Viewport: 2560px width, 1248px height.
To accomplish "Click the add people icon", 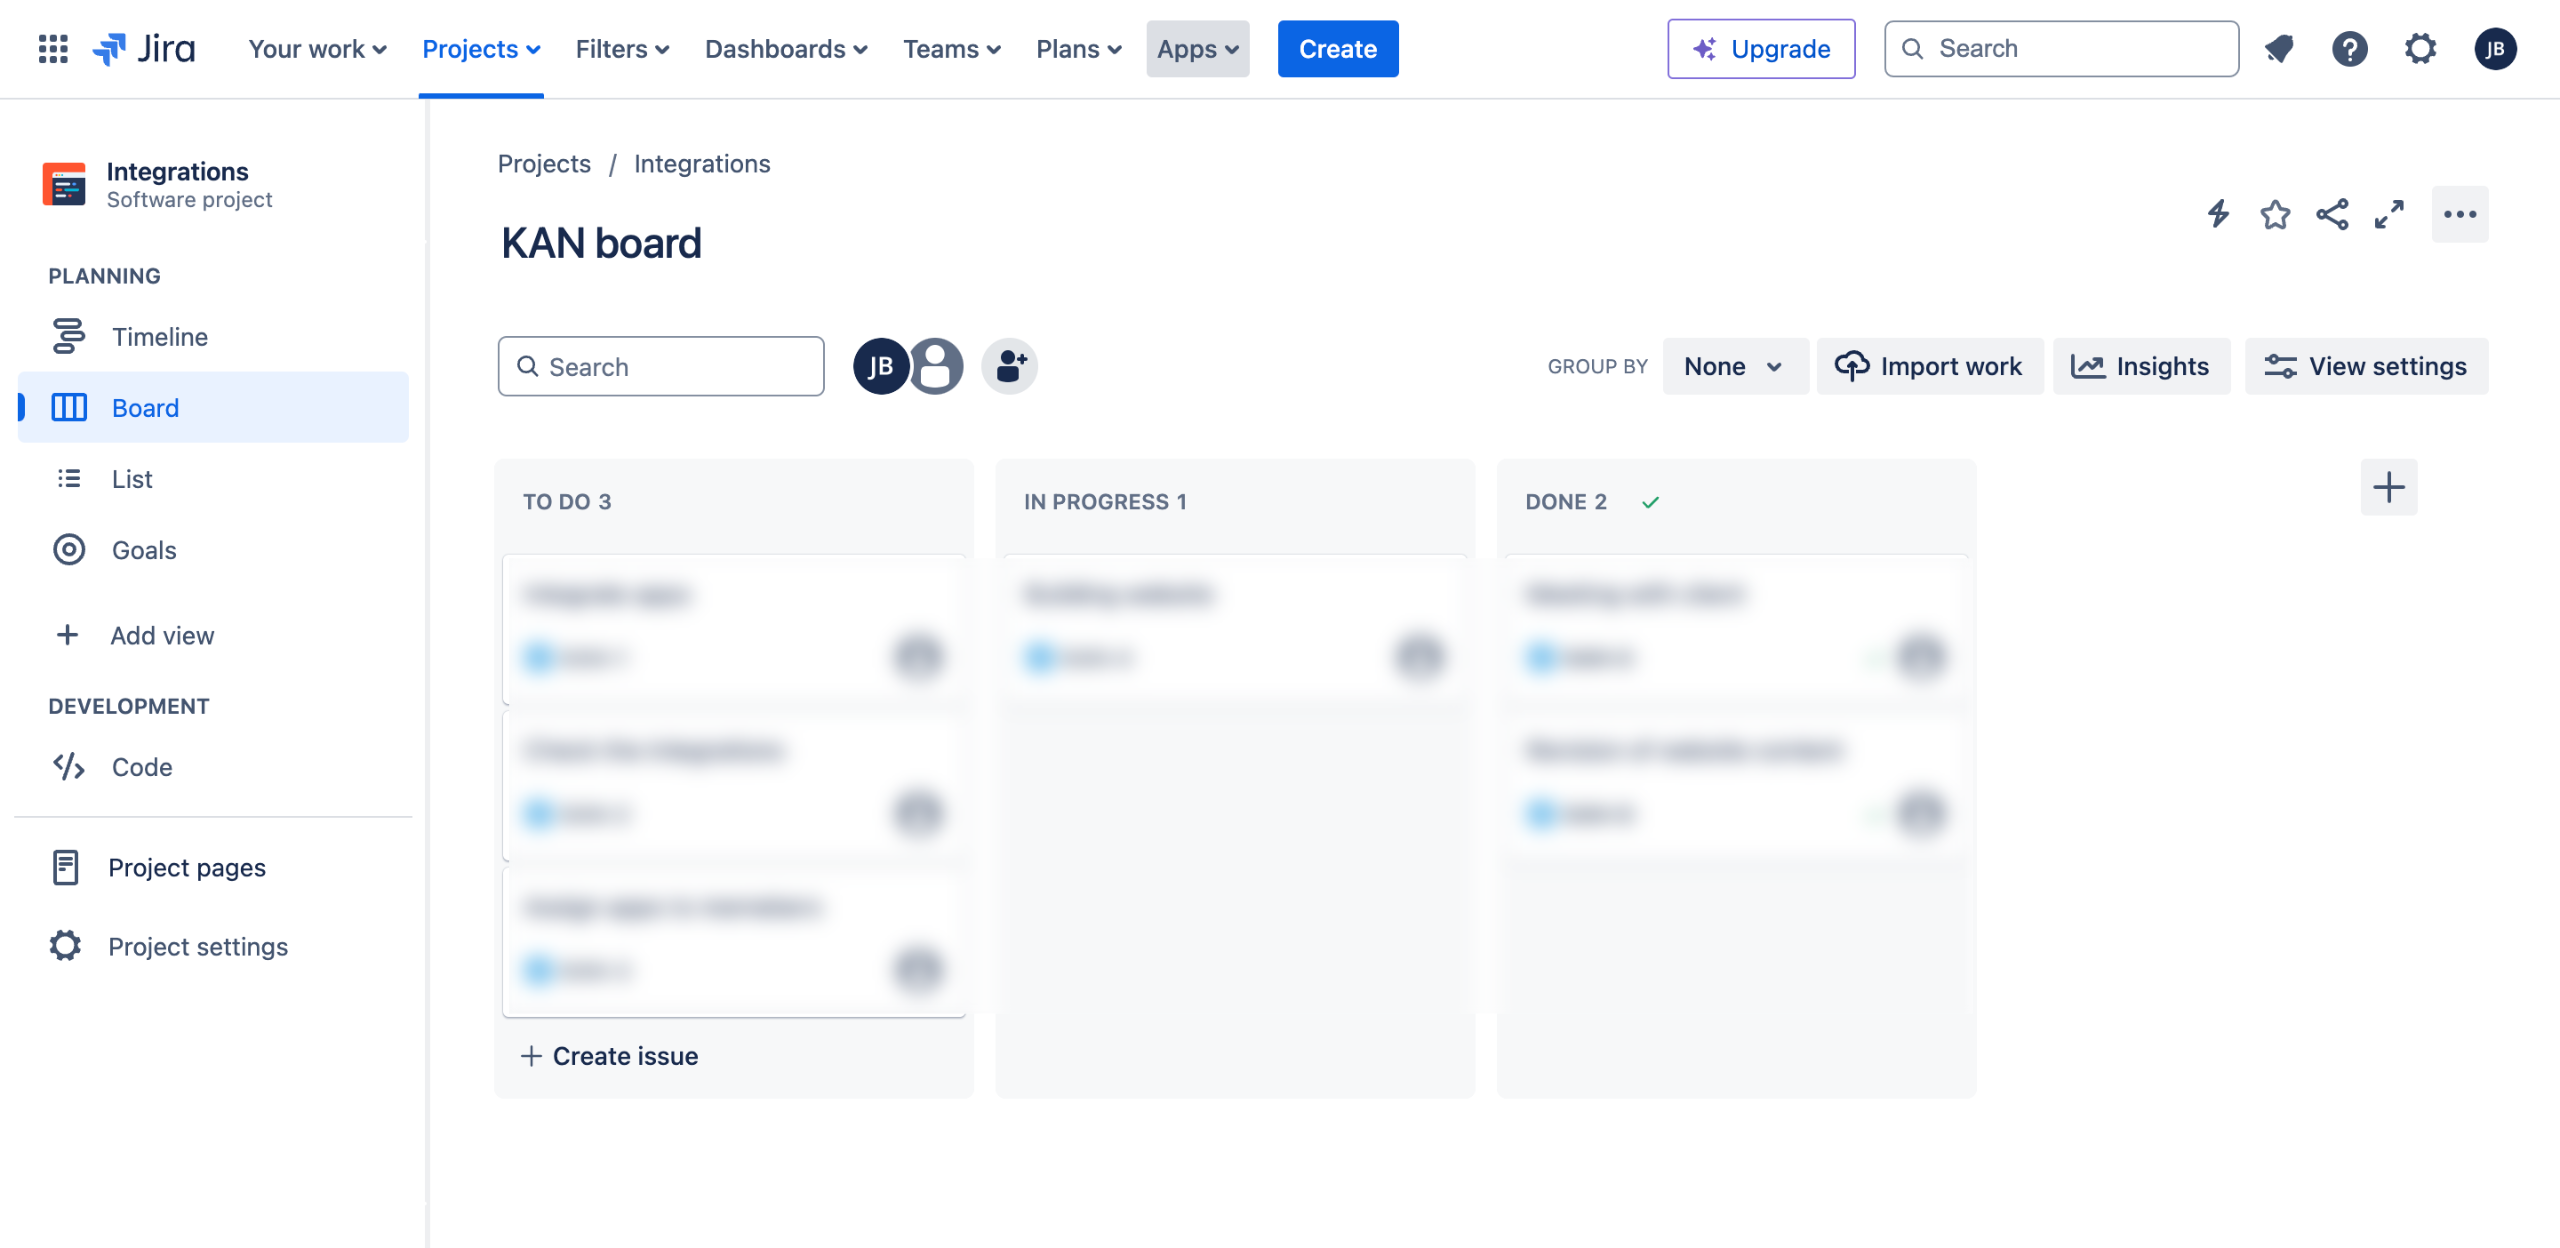I will click(x=1010, y=366).
